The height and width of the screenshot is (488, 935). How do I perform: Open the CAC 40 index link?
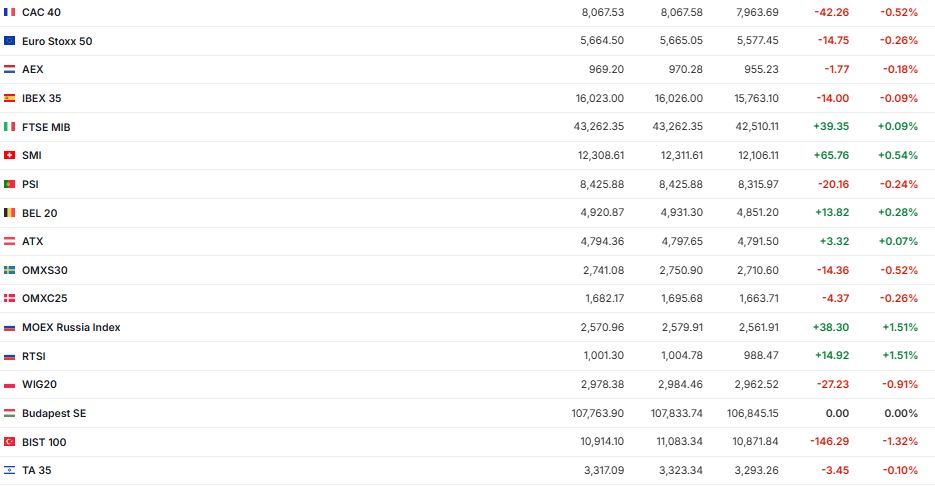(41, 12)
